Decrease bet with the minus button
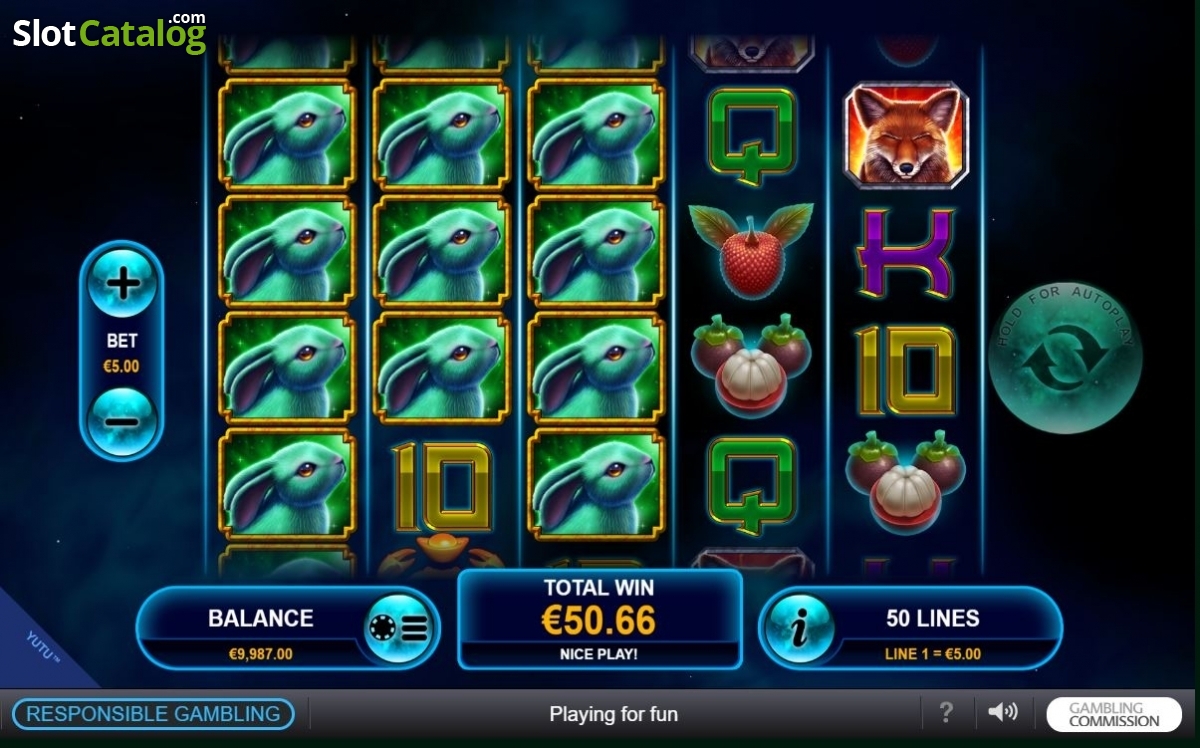1200x748 pixels. pyautogui.click(x=122, y=421)
